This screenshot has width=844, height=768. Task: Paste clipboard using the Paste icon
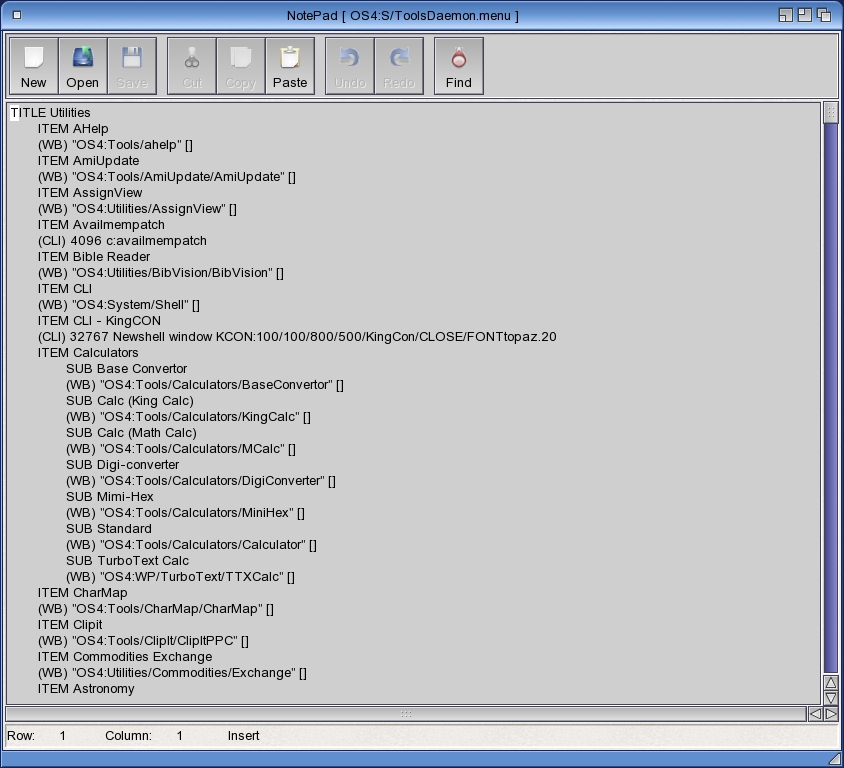click(x=290, y=66)
